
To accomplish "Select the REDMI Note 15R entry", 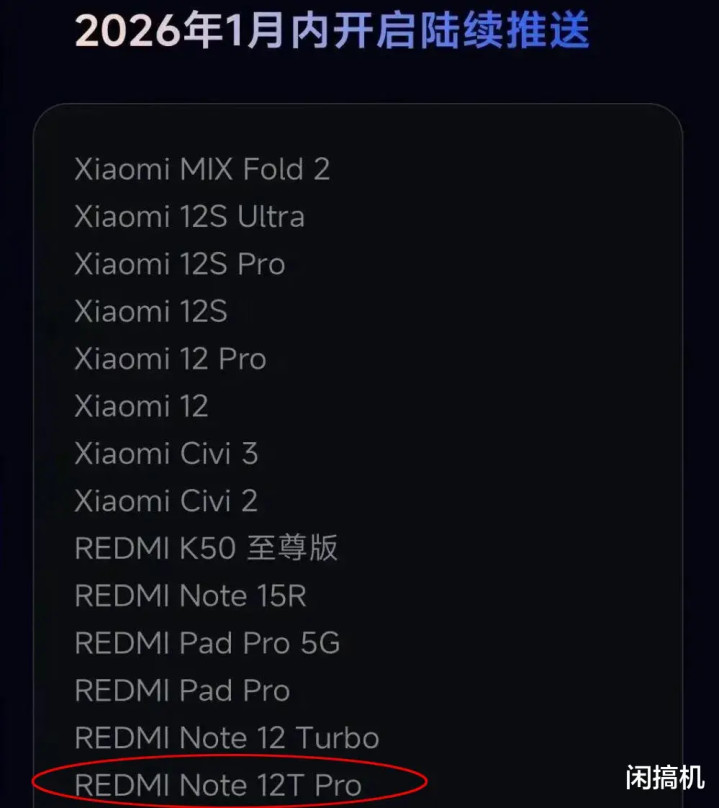I will [x=190, y=596].
